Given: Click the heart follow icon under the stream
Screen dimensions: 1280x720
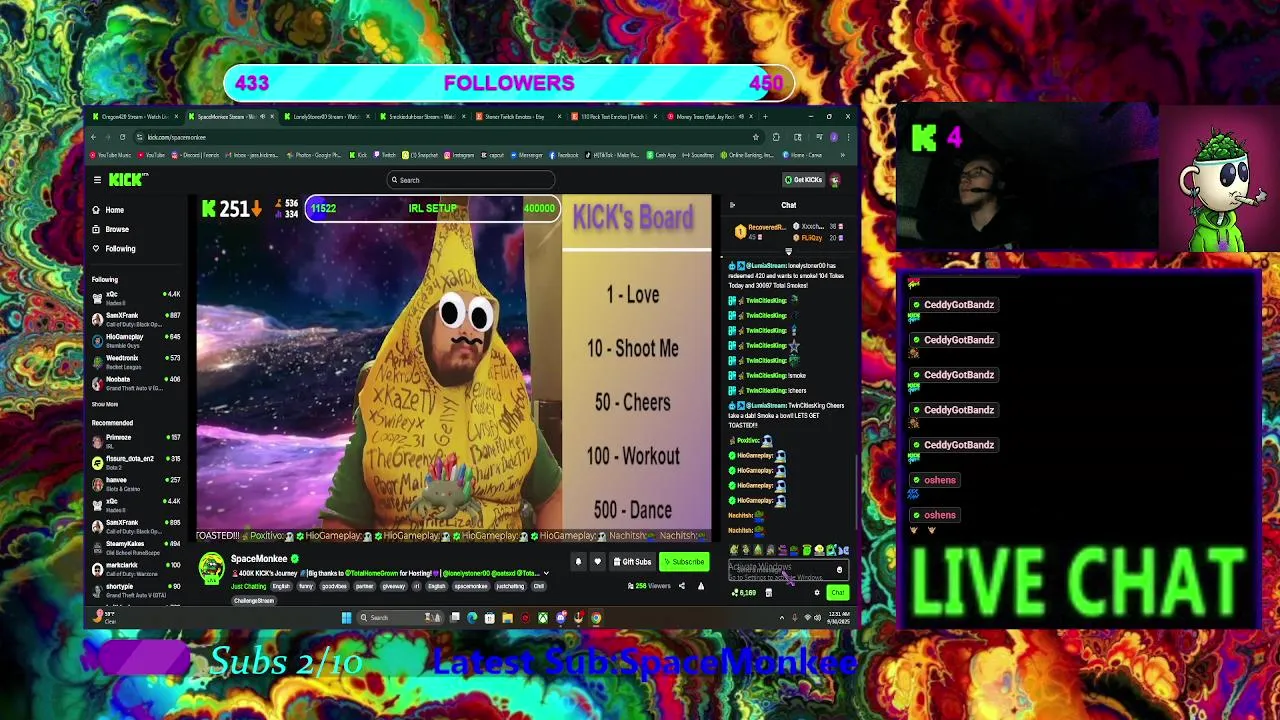Looking at the screenshot, I should click(597, 562).
